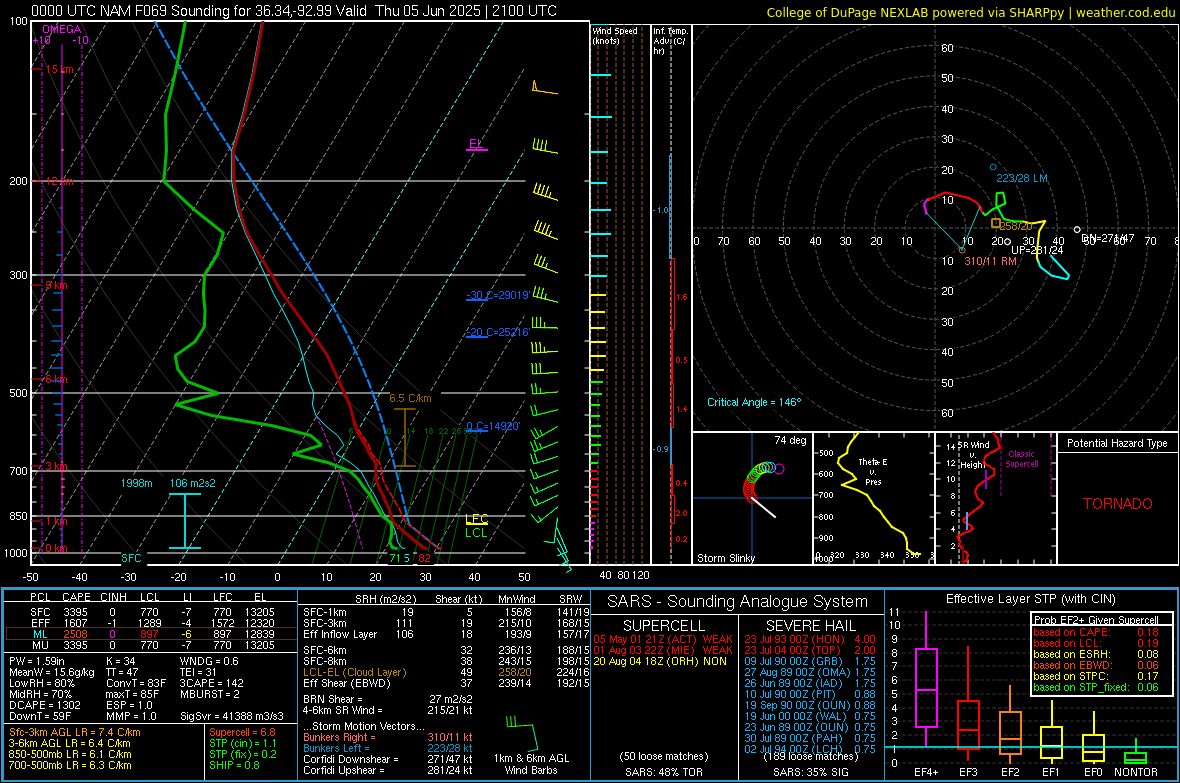Image resolution: width=1180 pixels, height=783 pixels.
Task: Select the EFF parcel row label
Action: tap(40, 623)
